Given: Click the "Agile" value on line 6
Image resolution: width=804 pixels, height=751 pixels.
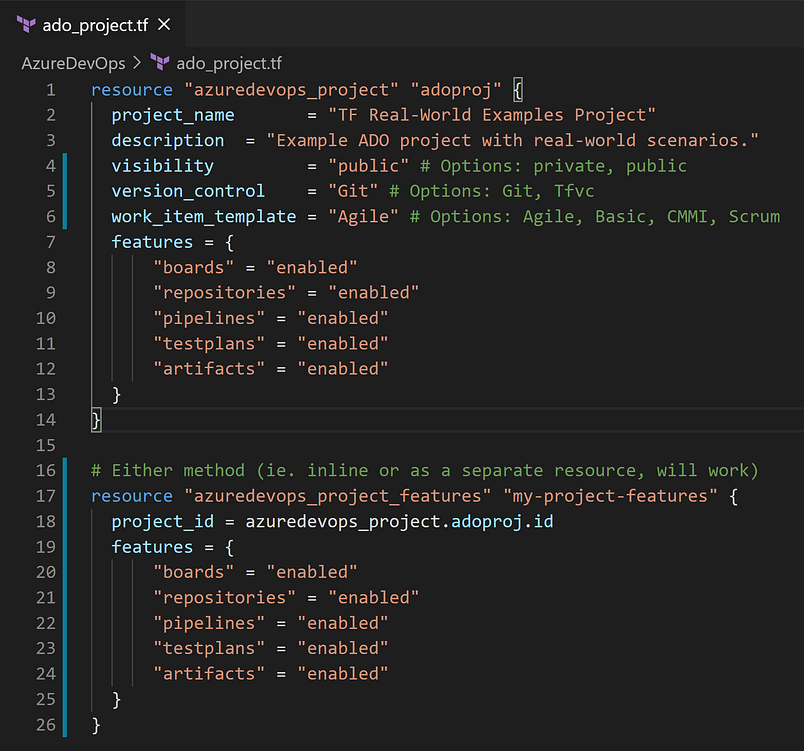Looking at the screenshot, I should click(363, 216).
